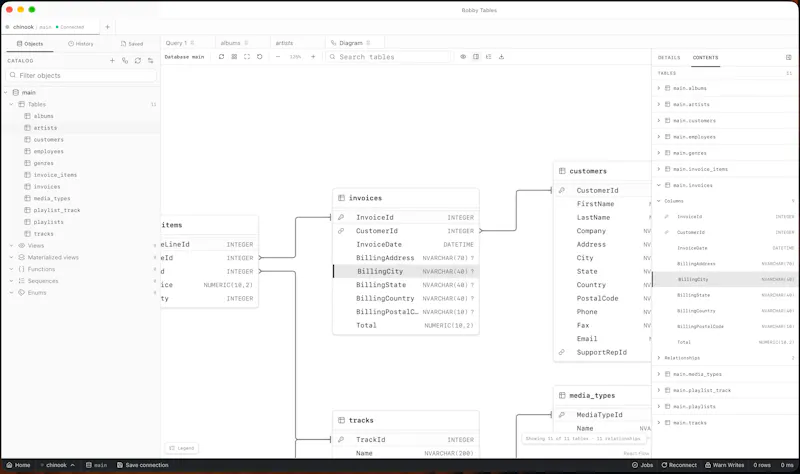This screenshot has width=800, height=474.
Task: Open the Query 1 tab
Action: click(177, 43)
